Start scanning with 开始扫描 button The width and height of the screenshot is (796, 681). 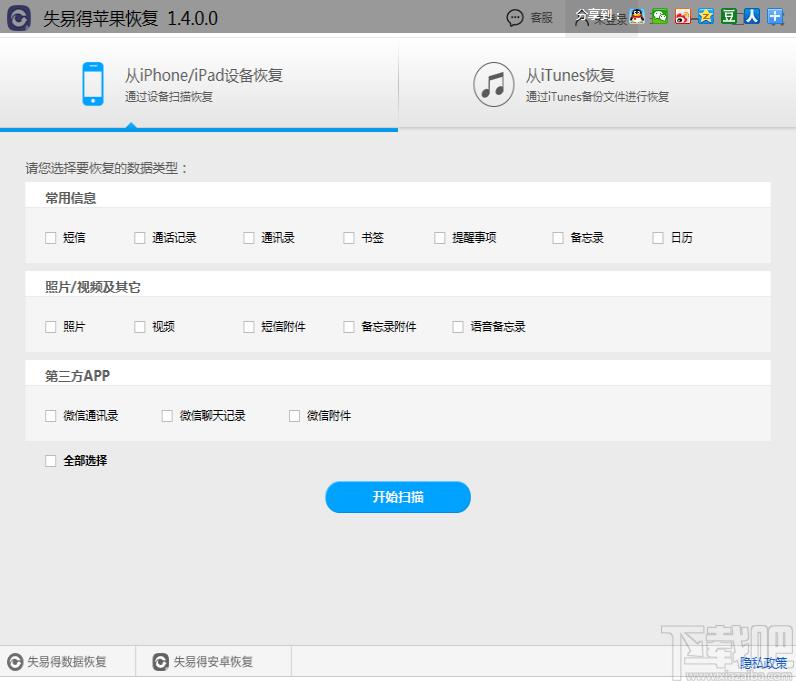(398, 497)
